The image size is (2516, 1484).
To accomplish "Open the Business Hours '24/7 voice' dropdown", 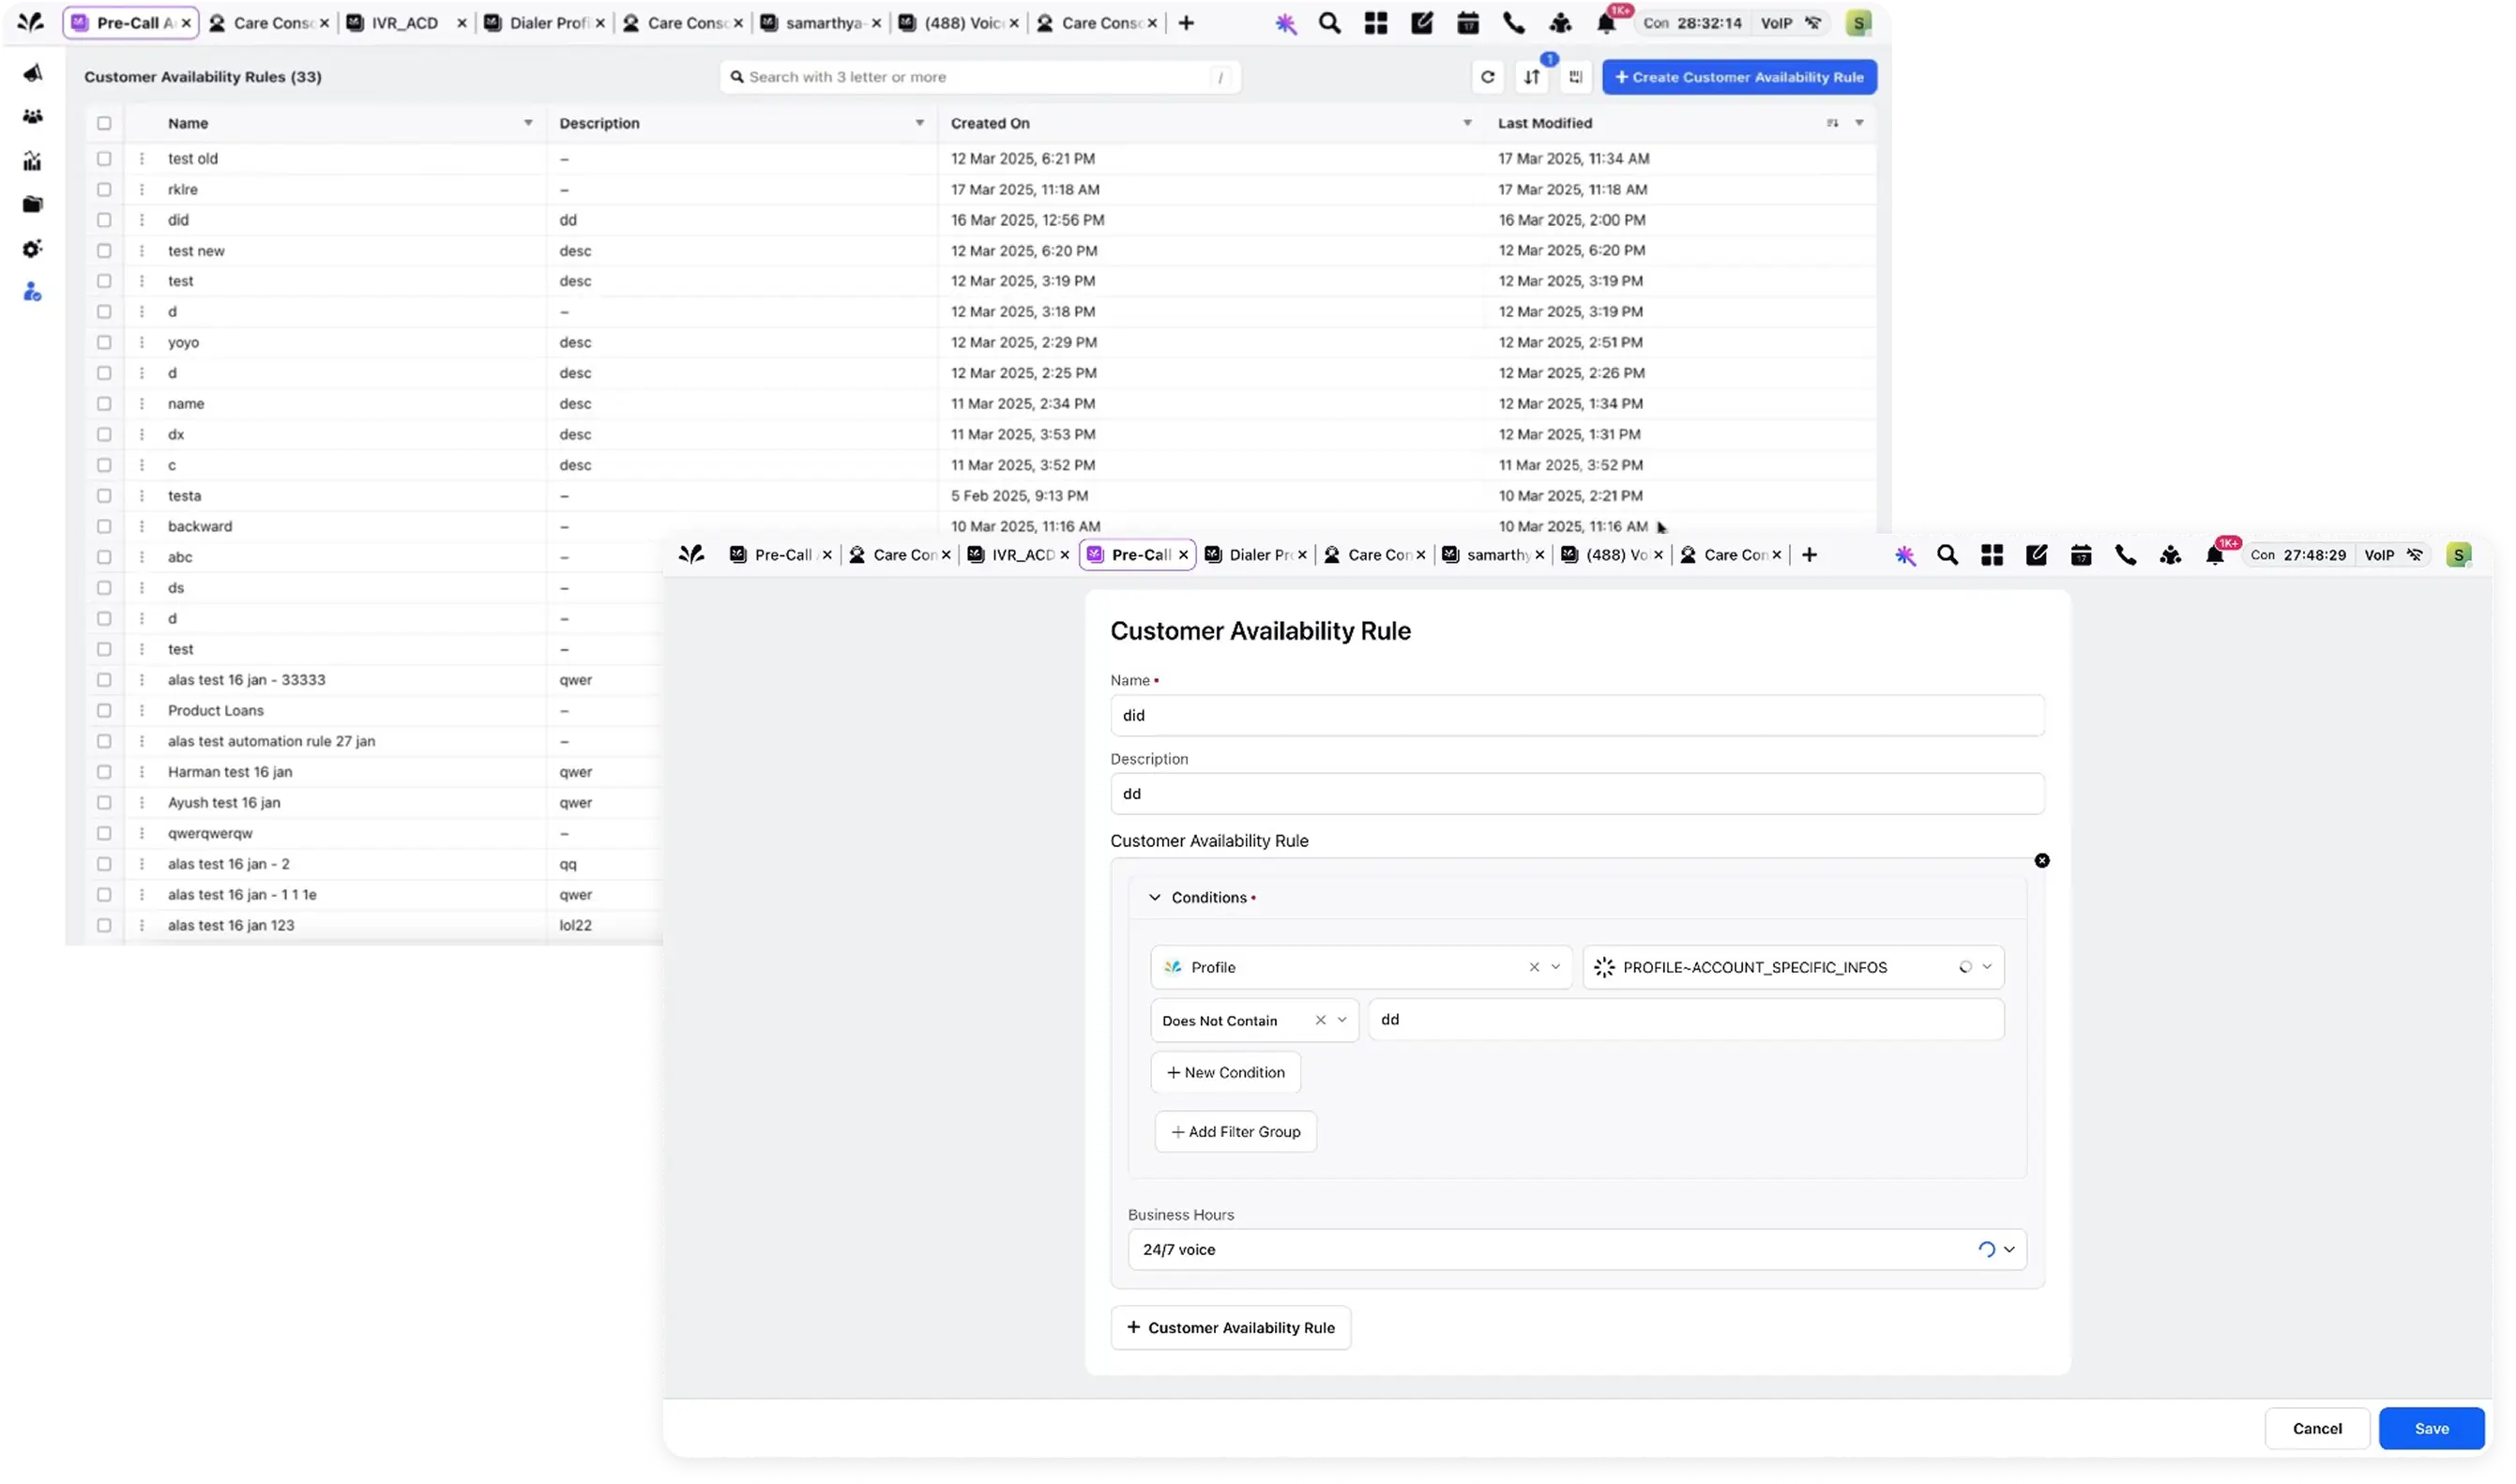I will click(x=2008, y=1249).
